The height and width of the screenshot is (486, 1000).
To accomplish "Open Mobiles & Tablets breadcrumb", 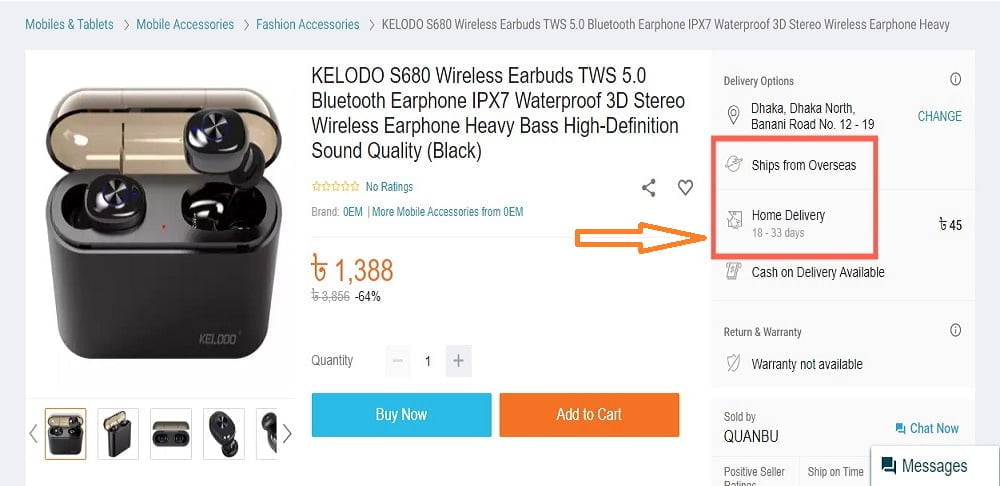I will (x=69, y=24).
